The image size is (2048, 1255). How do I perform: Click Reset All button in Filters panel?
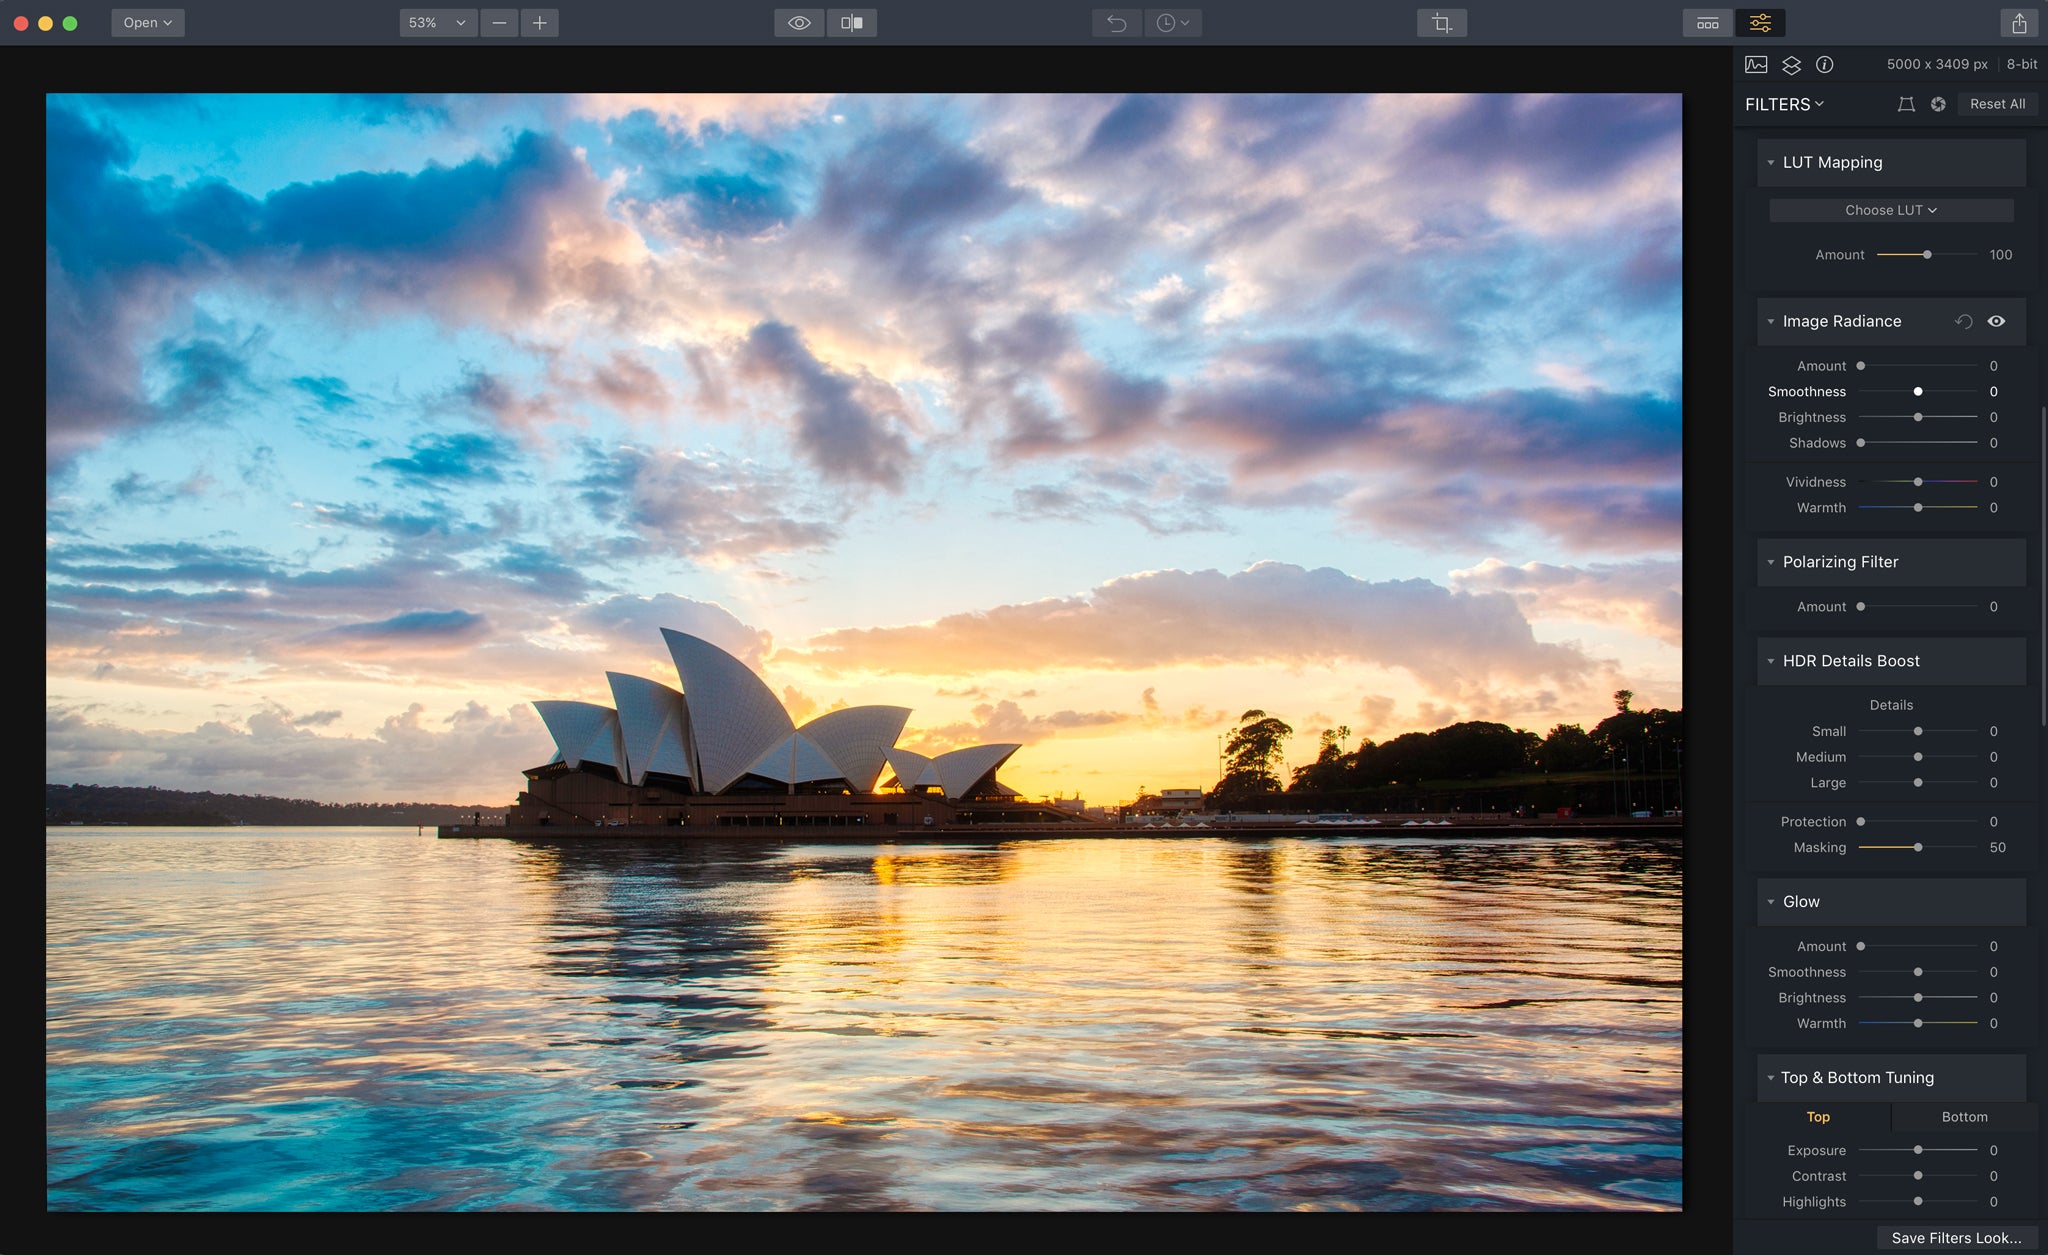pos(1997,102)
